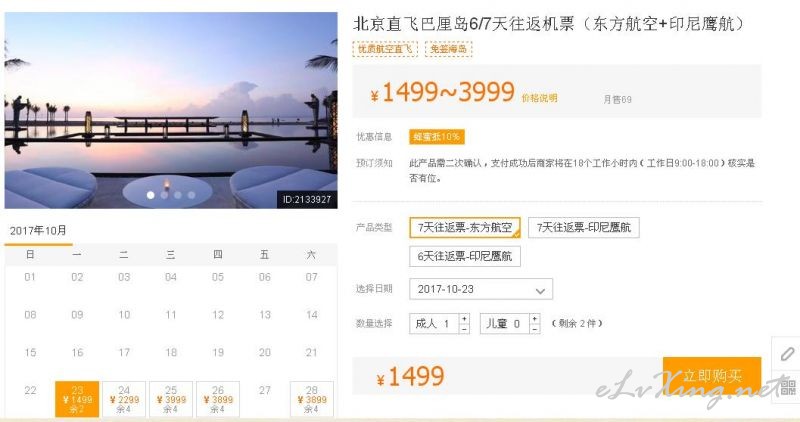Viewport: 800px width, 422px height.
Task: Open the 价格说明 price explanation link
Action: (539, 98)
